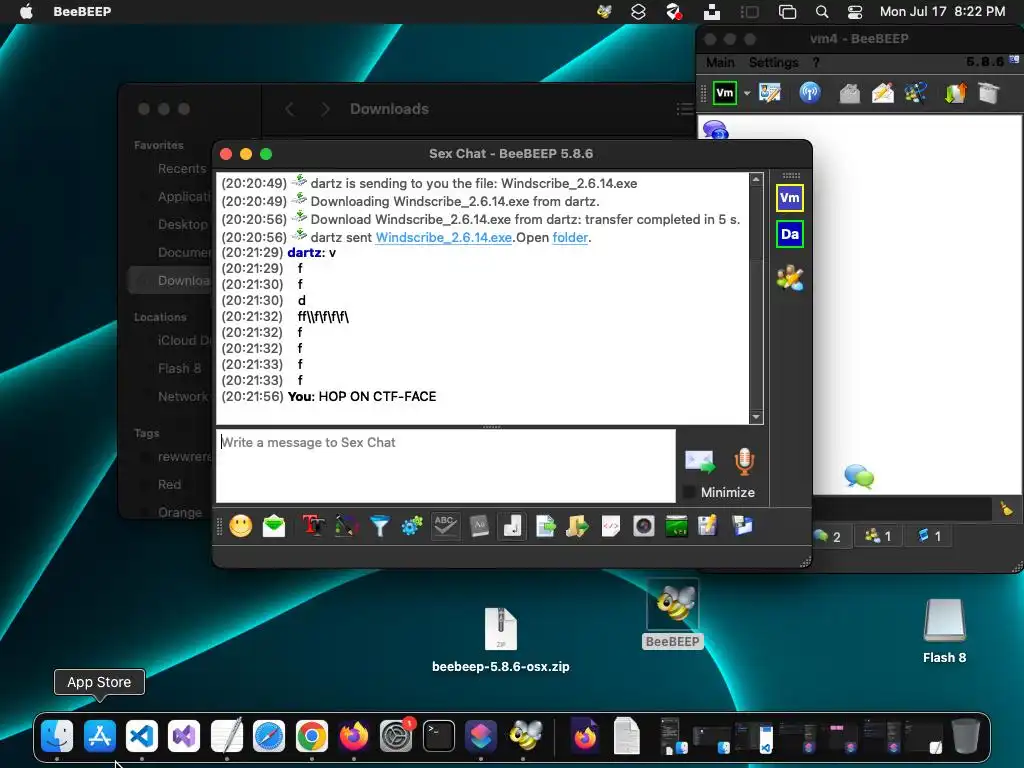Image resolution: width=1024 pixels, height=768 pixels.
Task: Open Control Center in the menu bar
Action: point(855,11)
